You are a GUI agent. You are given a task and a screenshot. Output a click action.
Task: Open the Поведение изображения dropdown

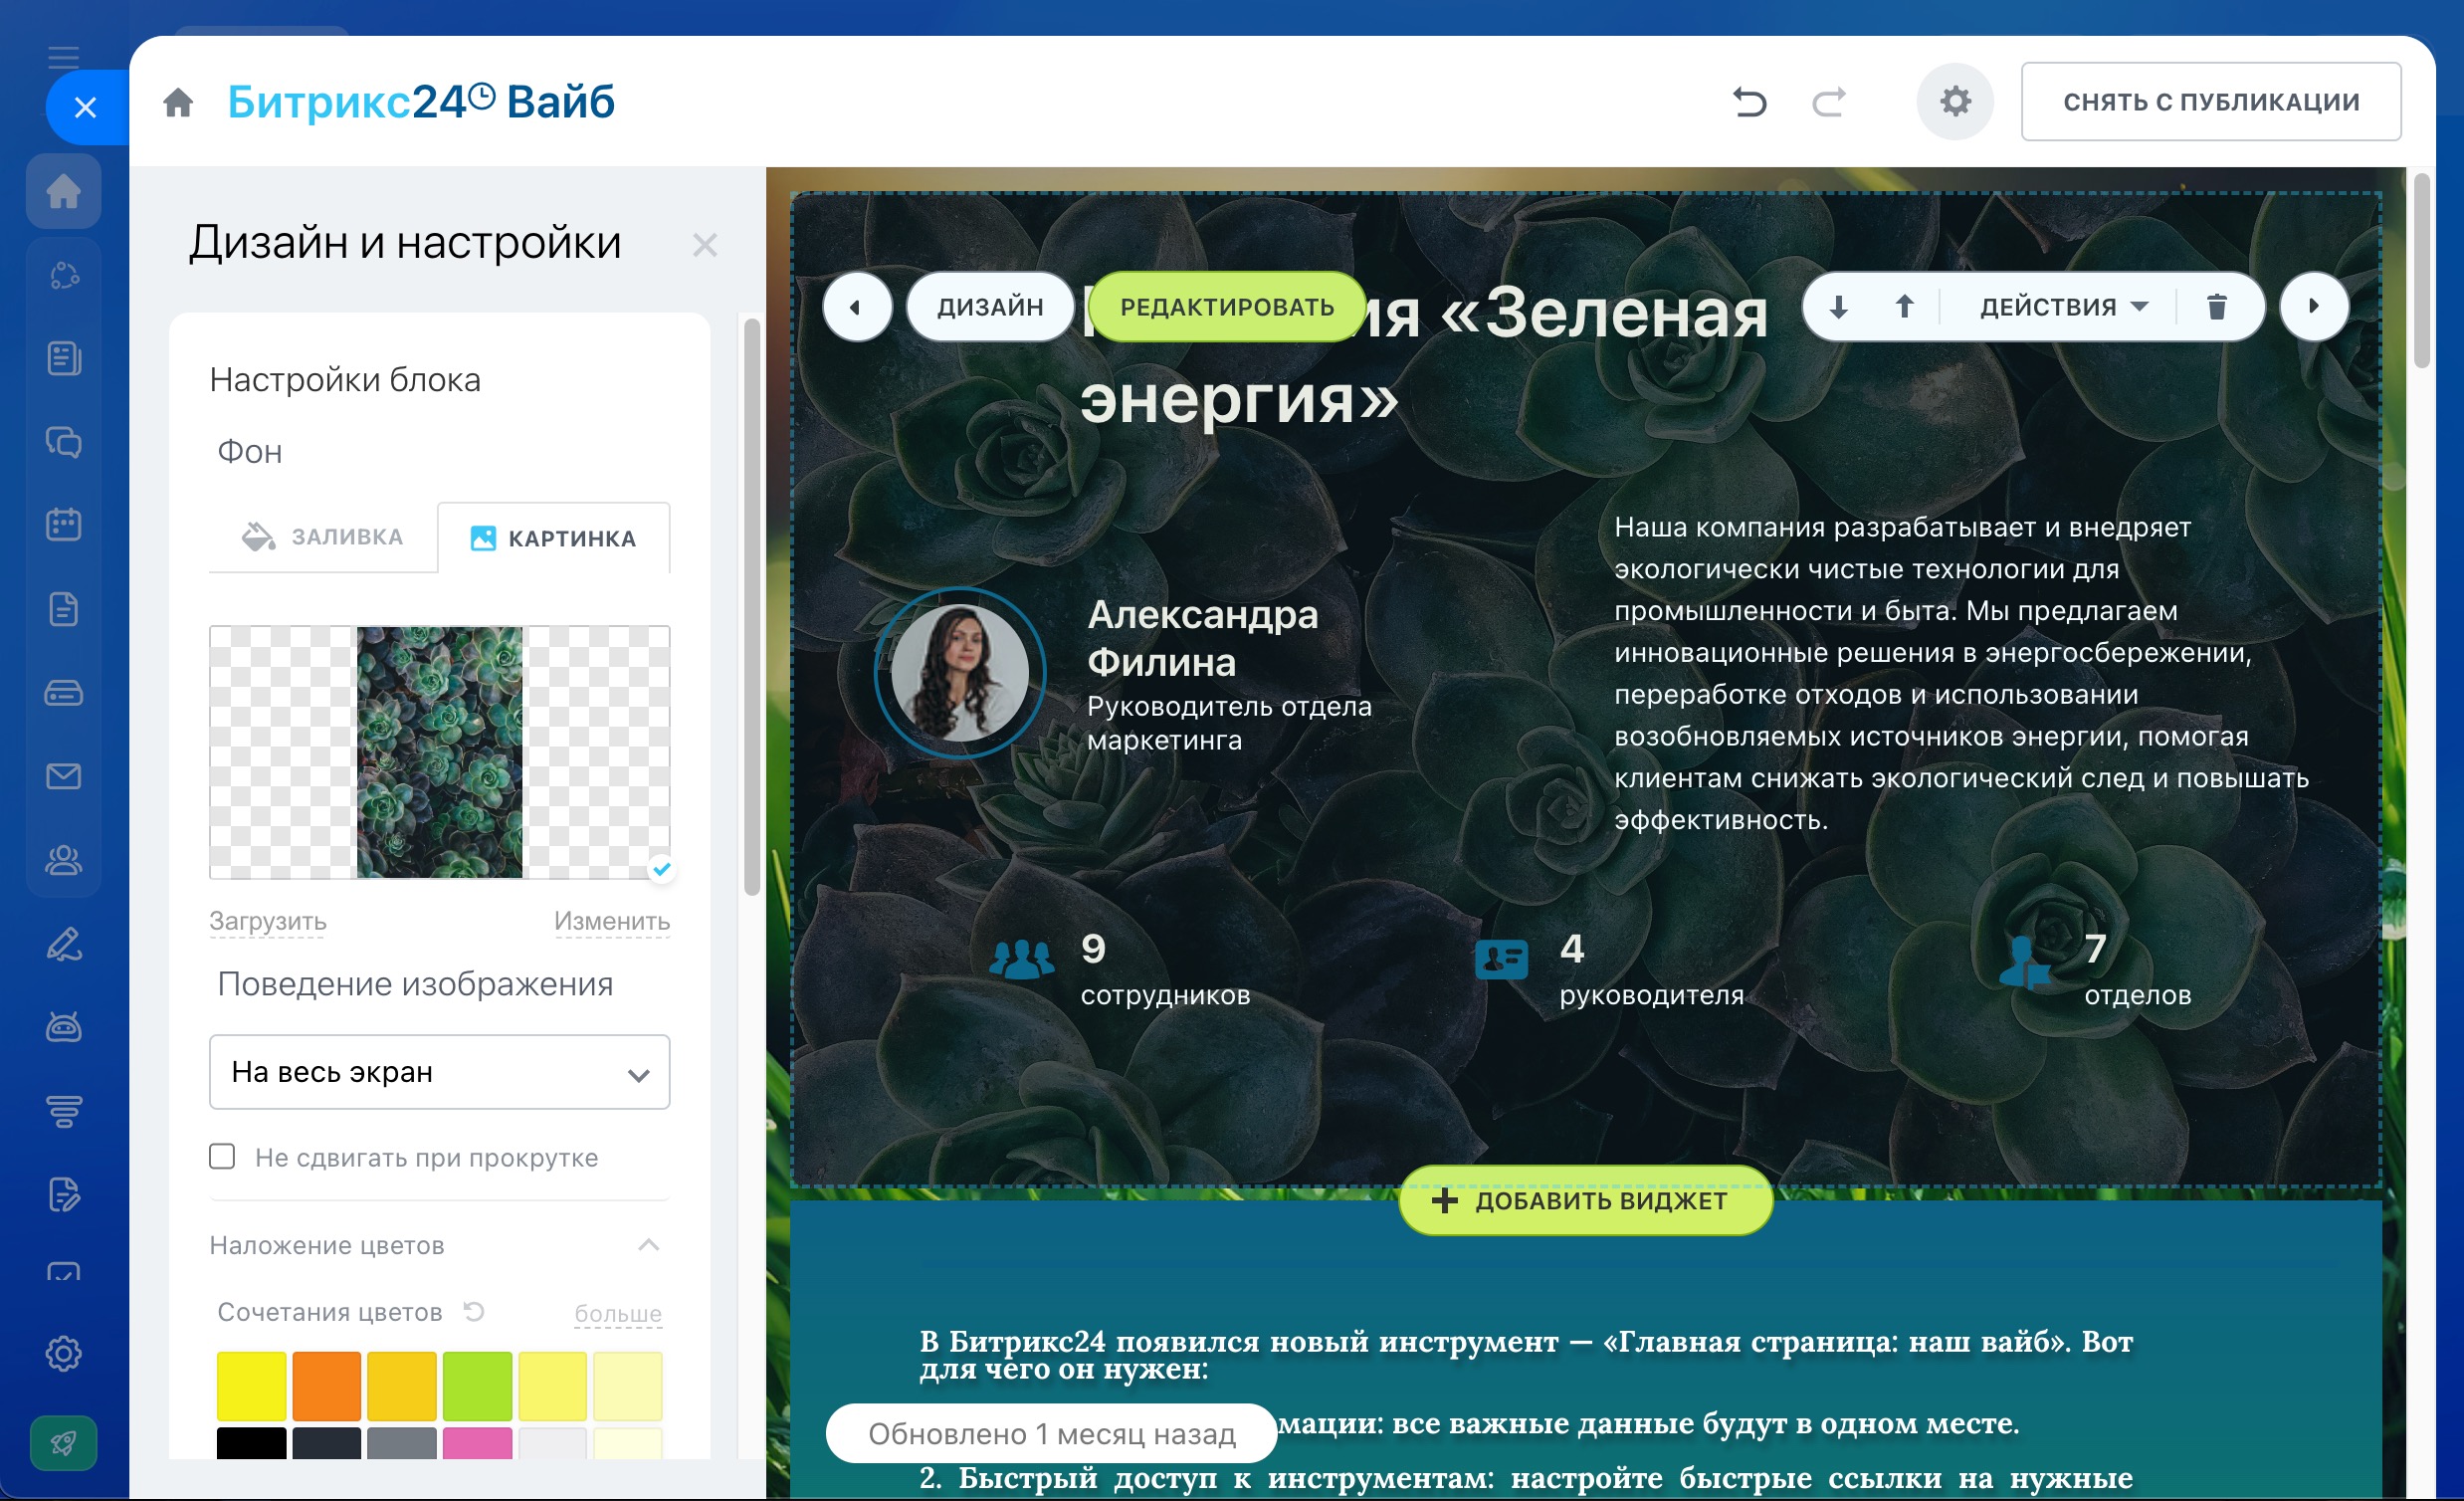tap(439, 1072)
